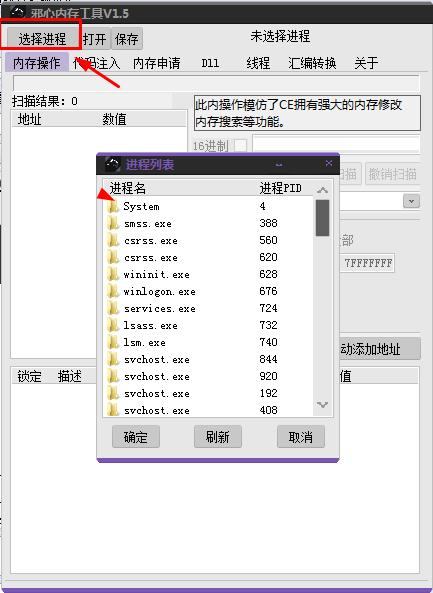Screen dimensions: 433x593
Task: Click the lsass.exe process icon
Action: [x=113, y=326]
